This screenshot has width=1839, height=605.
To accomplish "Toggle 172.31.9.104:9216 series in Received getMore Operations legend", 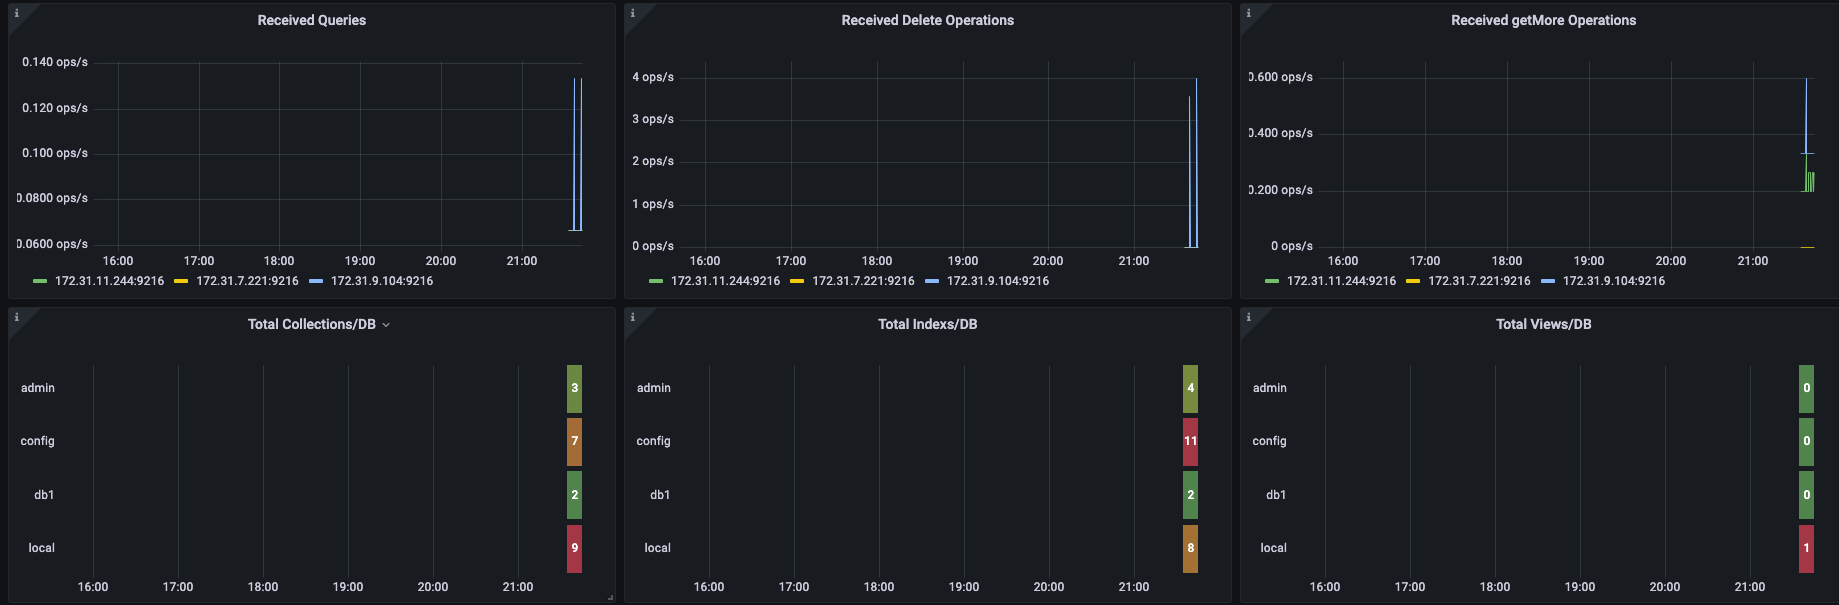I will (x=1613, y=281).
